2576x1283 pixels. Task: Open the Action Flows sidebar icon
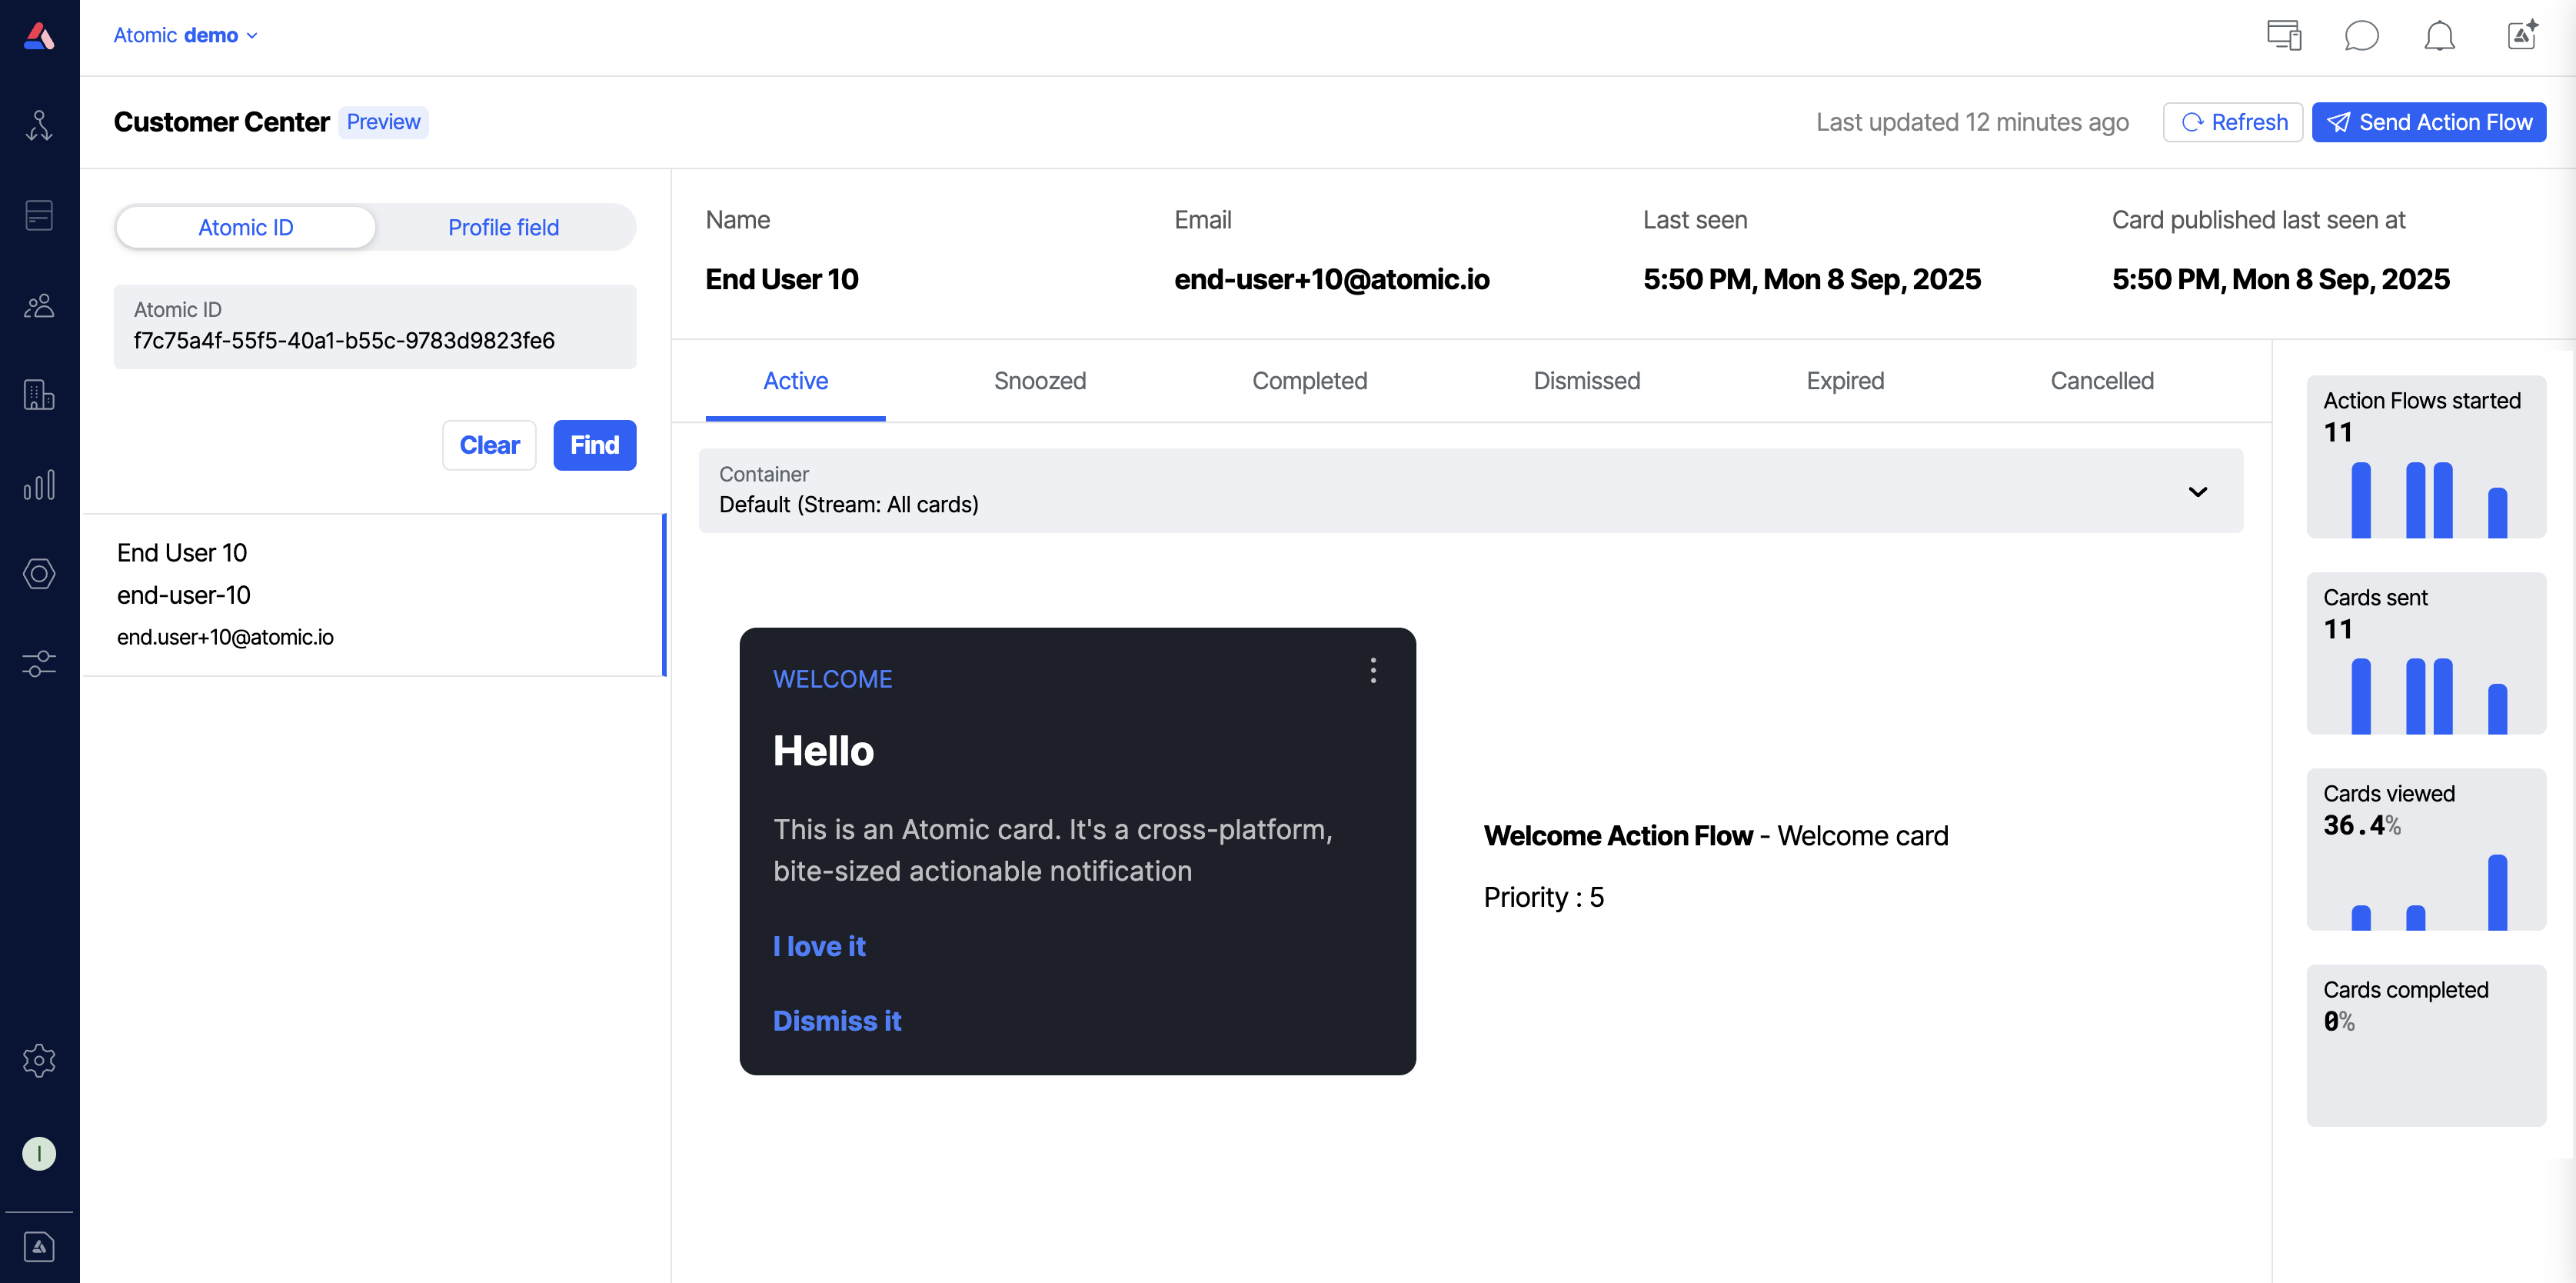39,126
